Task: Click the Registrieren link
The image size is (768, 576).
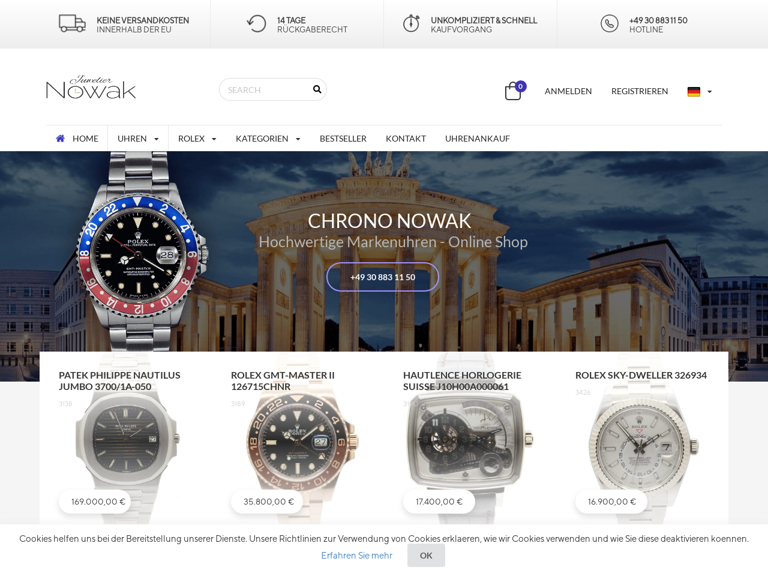Action: pos(639,91)
